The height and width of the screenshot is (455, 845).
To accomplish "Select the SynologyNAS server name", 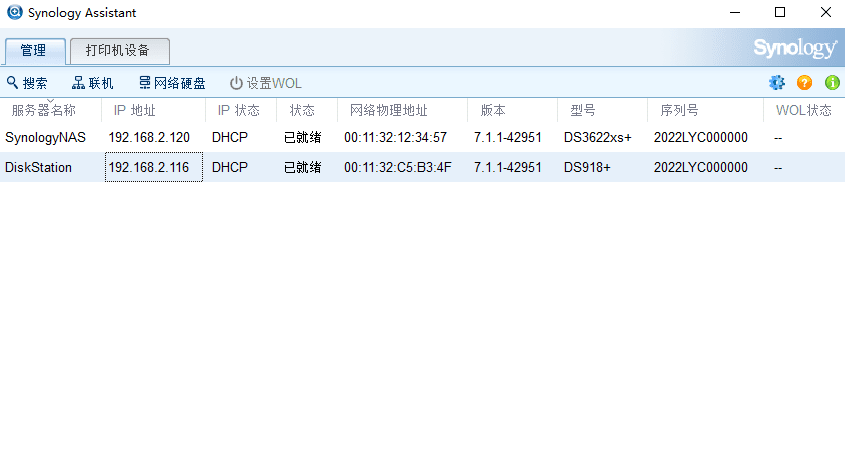I will 45,137.
